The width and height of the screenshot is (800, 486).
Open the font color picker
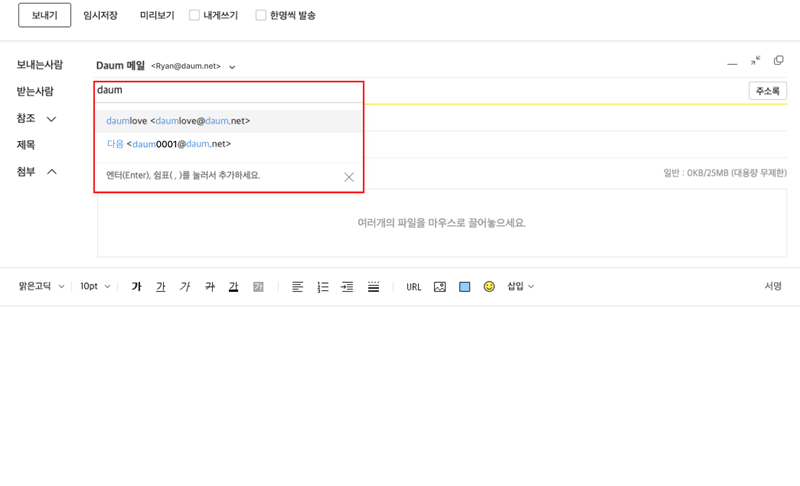pos(234,287)
